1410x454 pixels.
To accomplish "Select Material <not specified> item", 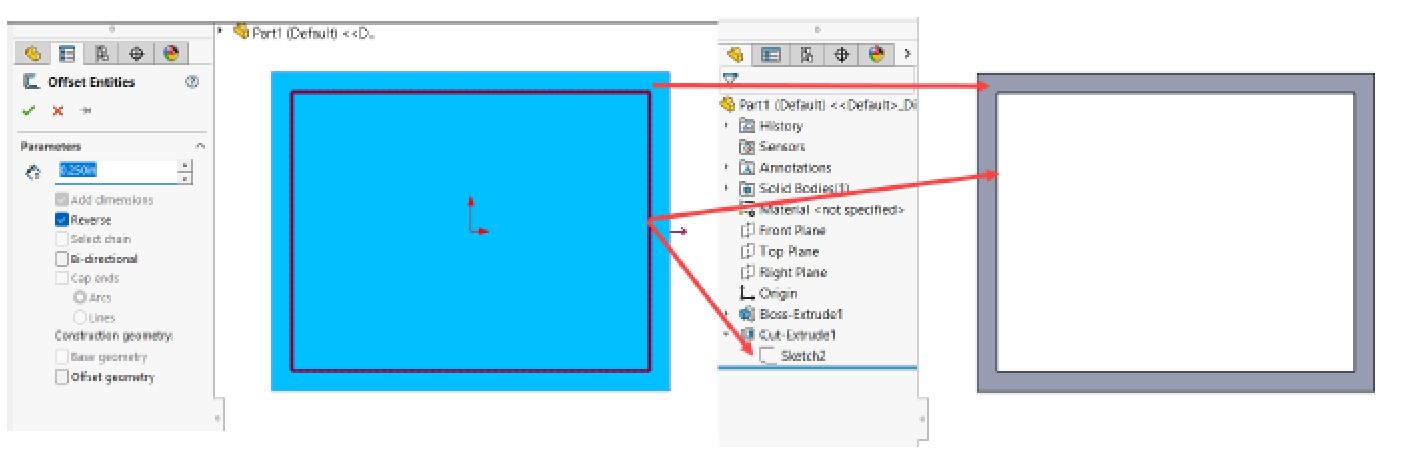I will pyautogui.click(x=821, y=209).
